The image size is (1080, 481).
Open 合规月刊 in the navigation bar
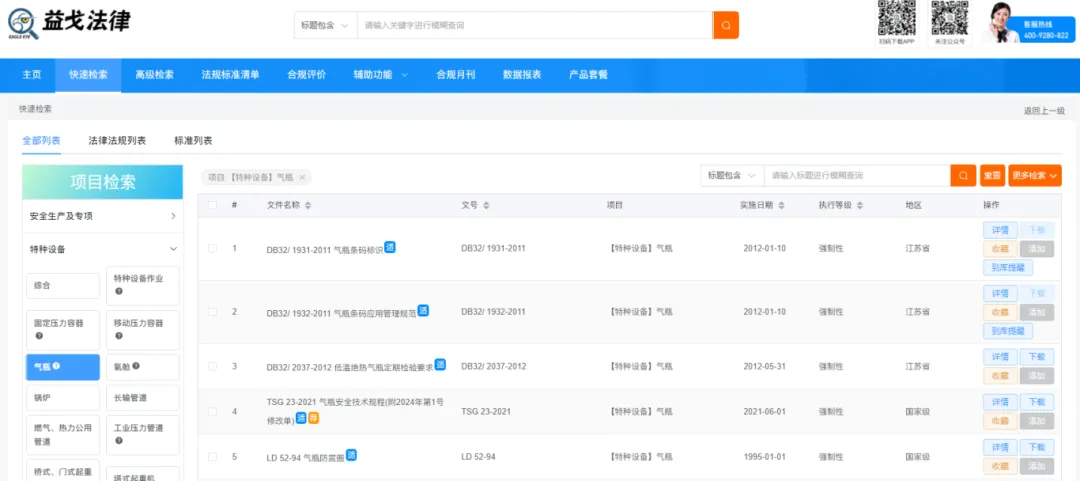(x=456, y=75)
